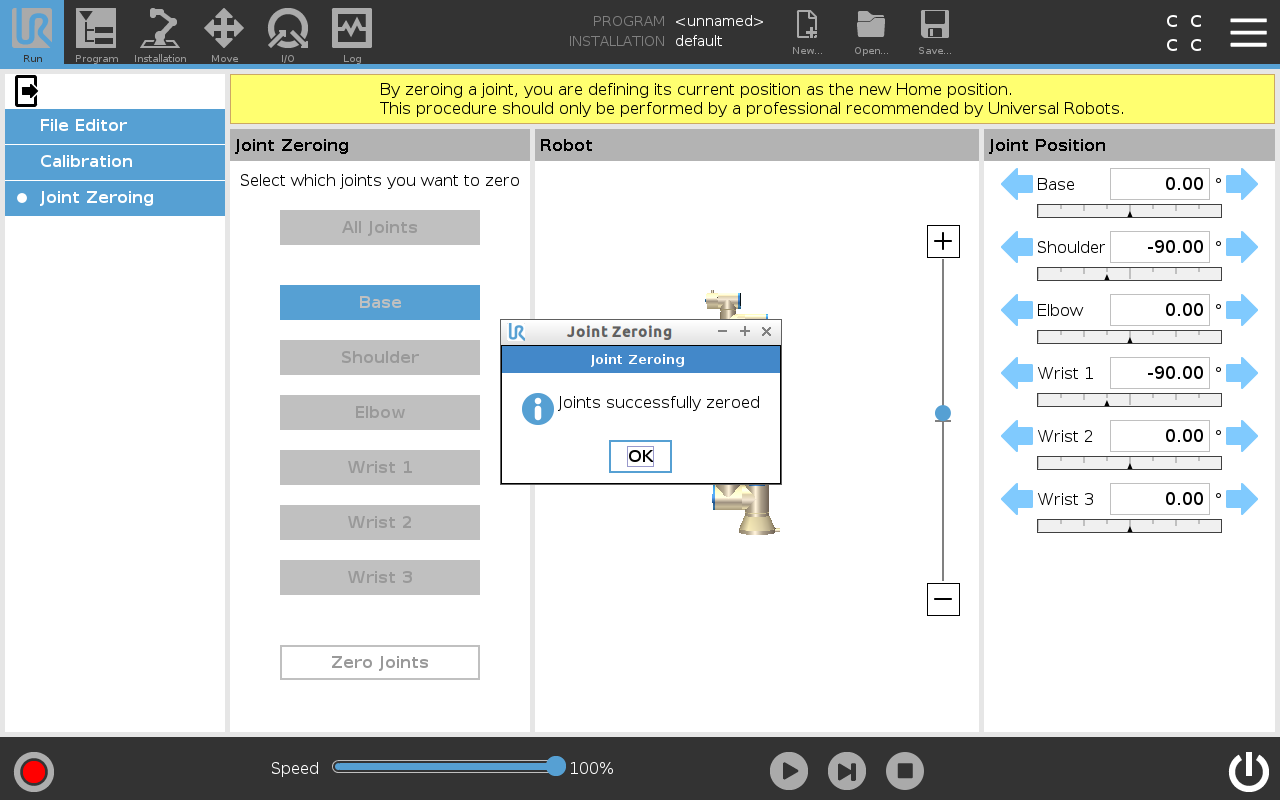The width and height of the screenshot is (1280, 800).
Task: Switch to the Move tab
Action: click(x=224, y=32)
